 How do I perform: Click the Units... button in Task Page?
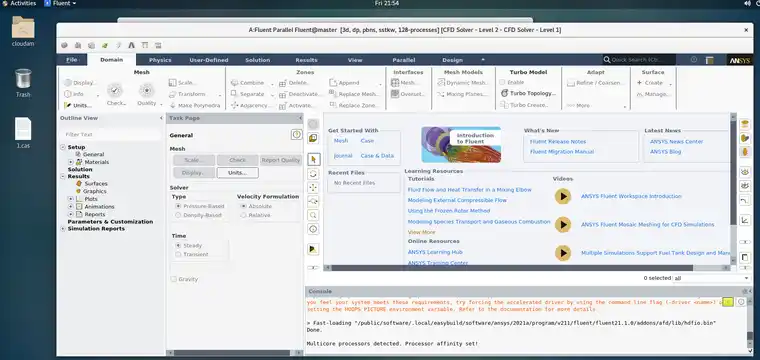point(238,173)
